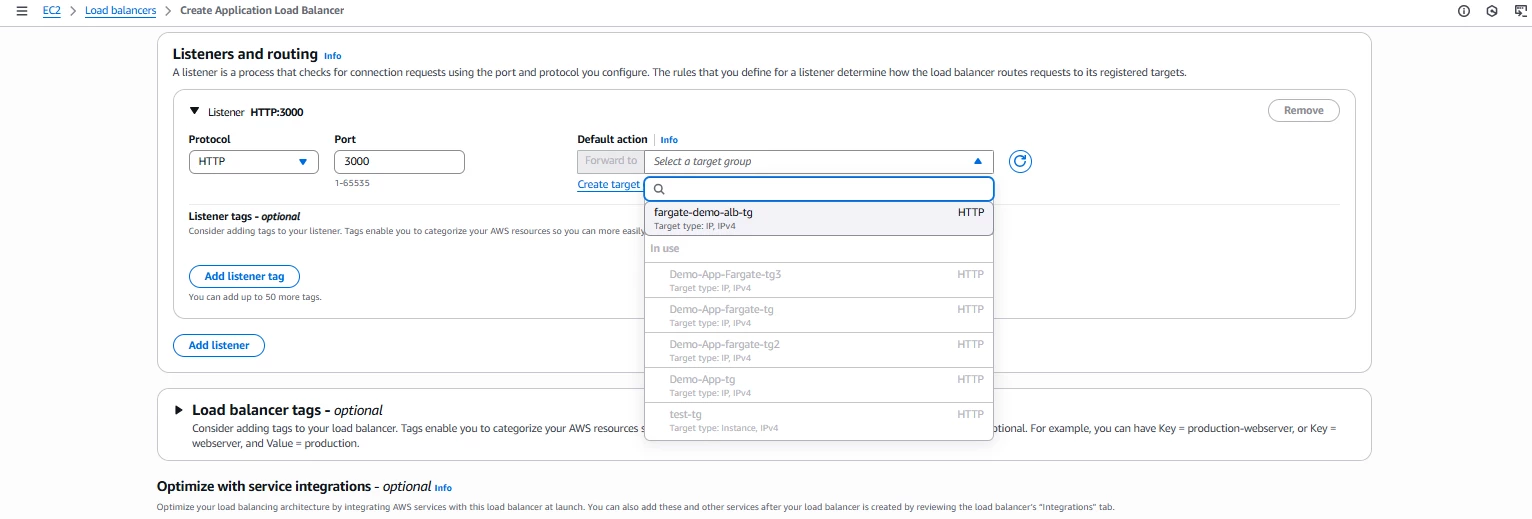
Task: Open the CloudShell icon in top right
Action: 1521,11
